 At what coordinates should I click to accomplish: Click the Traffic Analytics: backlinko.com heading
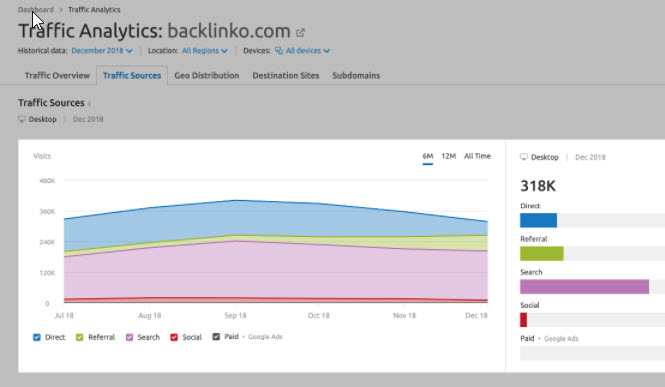(154, 31)
